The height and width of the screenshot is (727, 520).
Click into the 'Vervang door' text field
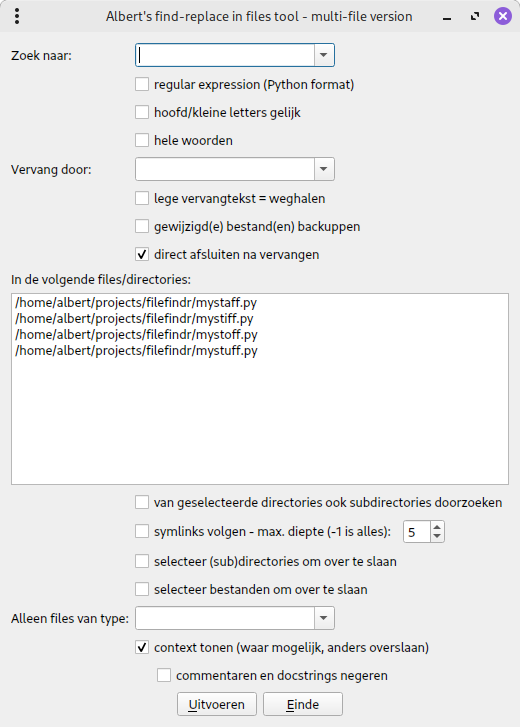pyautogui.click(x=225, y=169)
